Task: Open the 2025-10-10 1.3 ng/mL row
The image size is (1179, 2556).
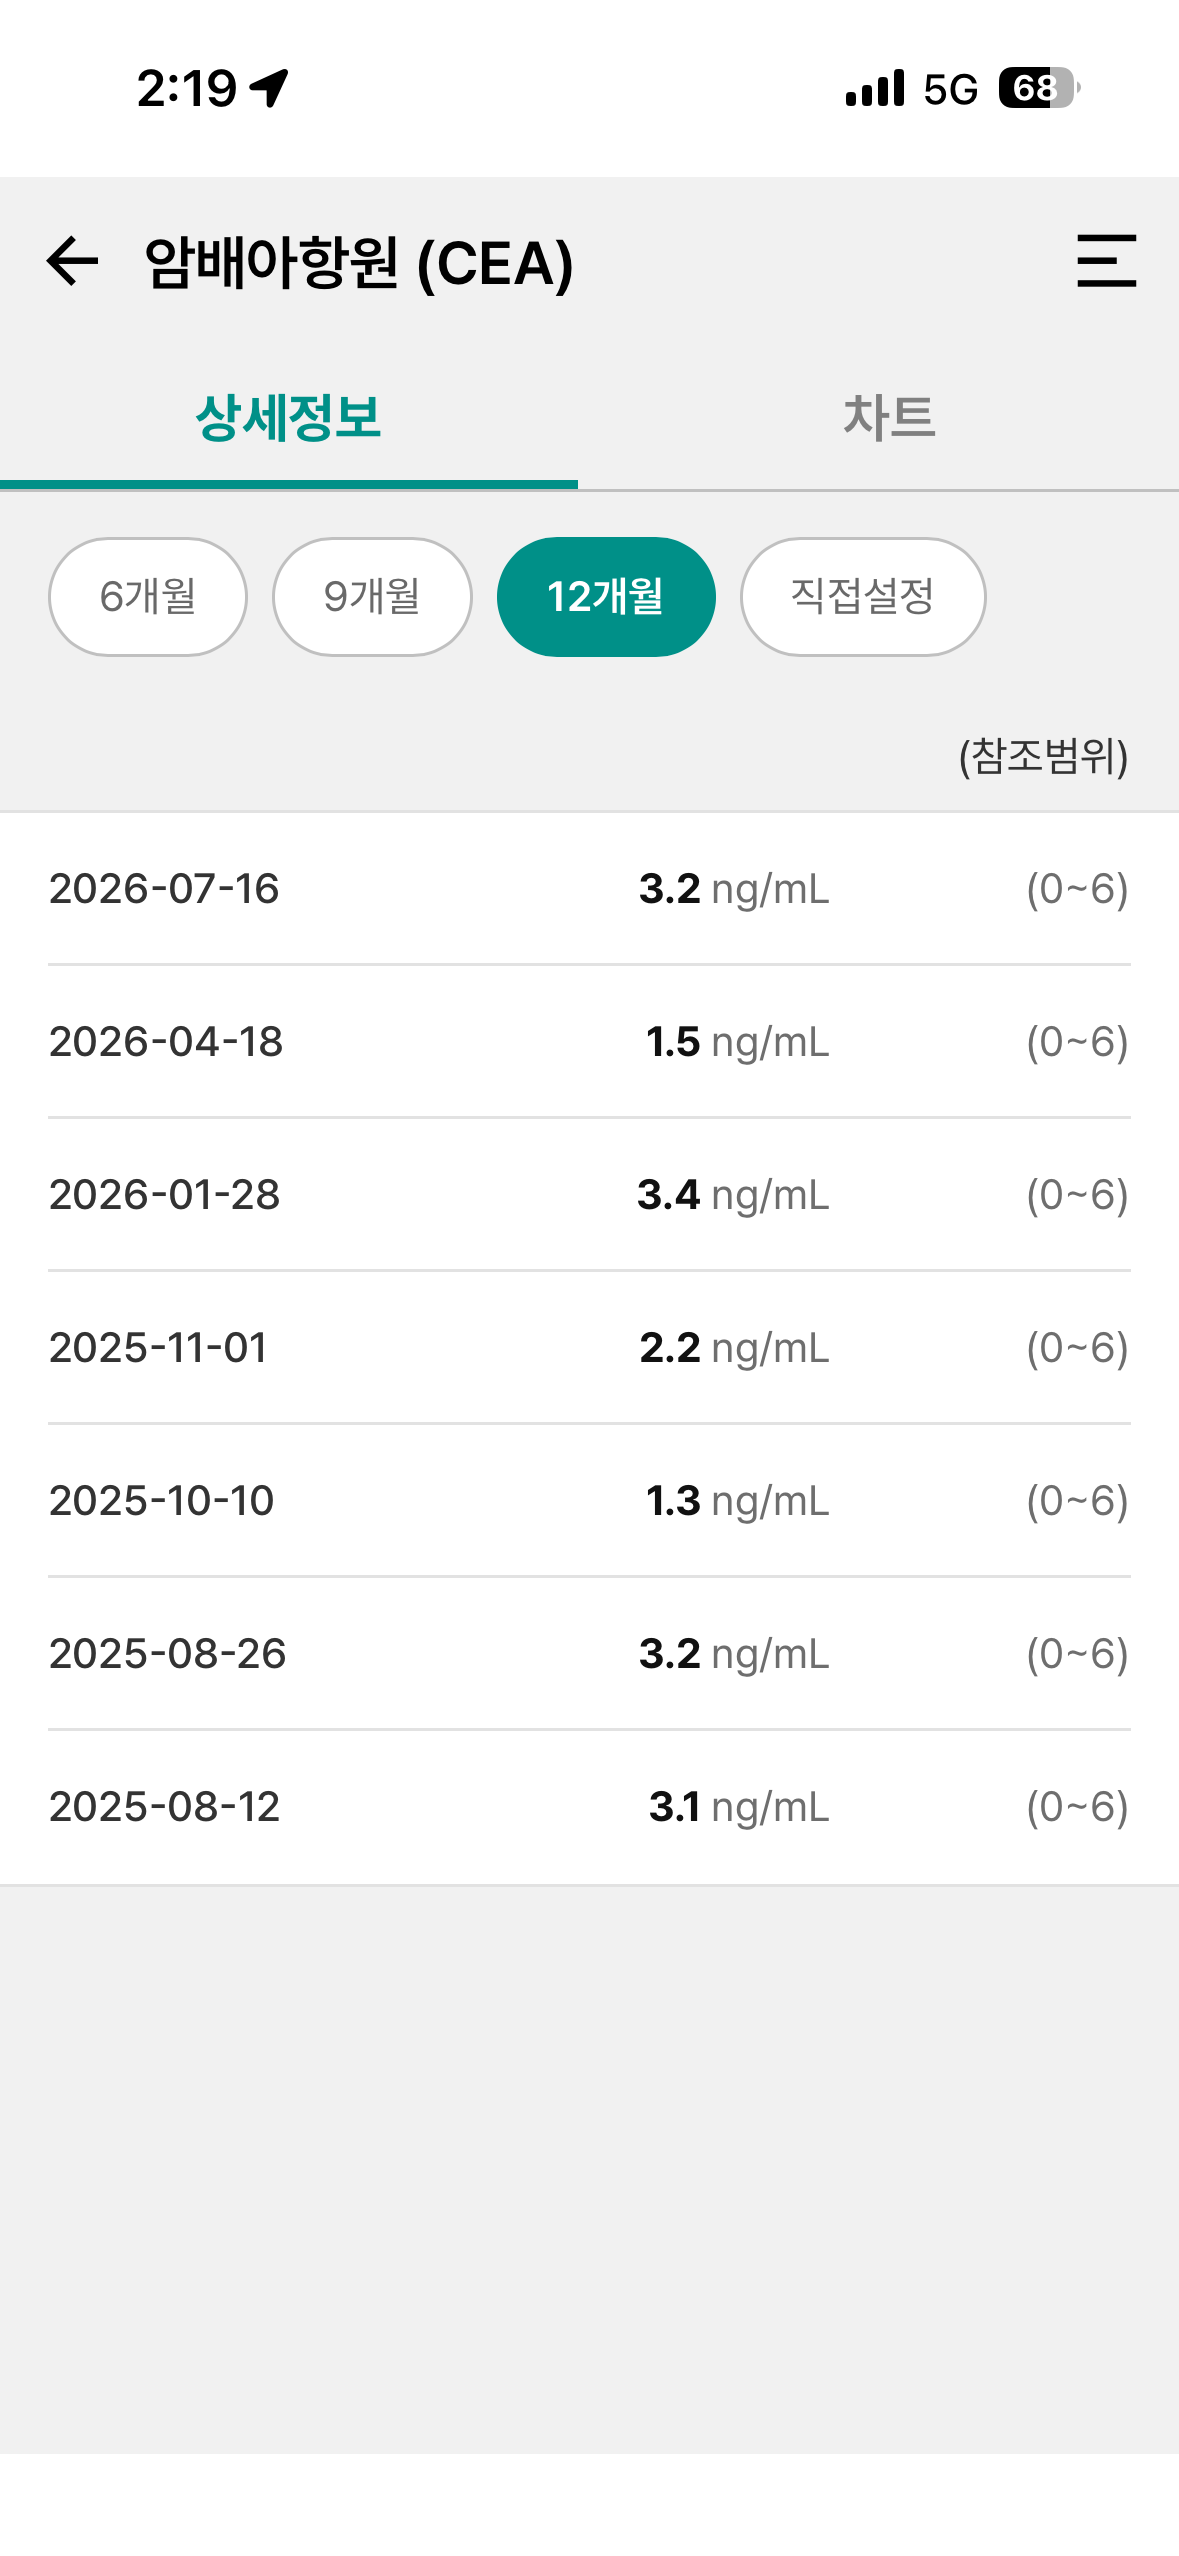Action: point(589,1501)
